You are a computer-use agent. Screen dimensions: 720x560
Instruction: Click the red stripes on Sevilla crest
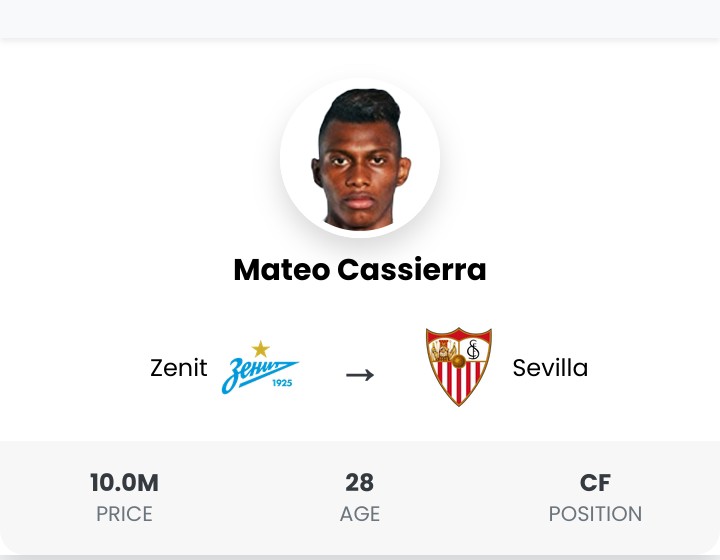coord(459,381)
